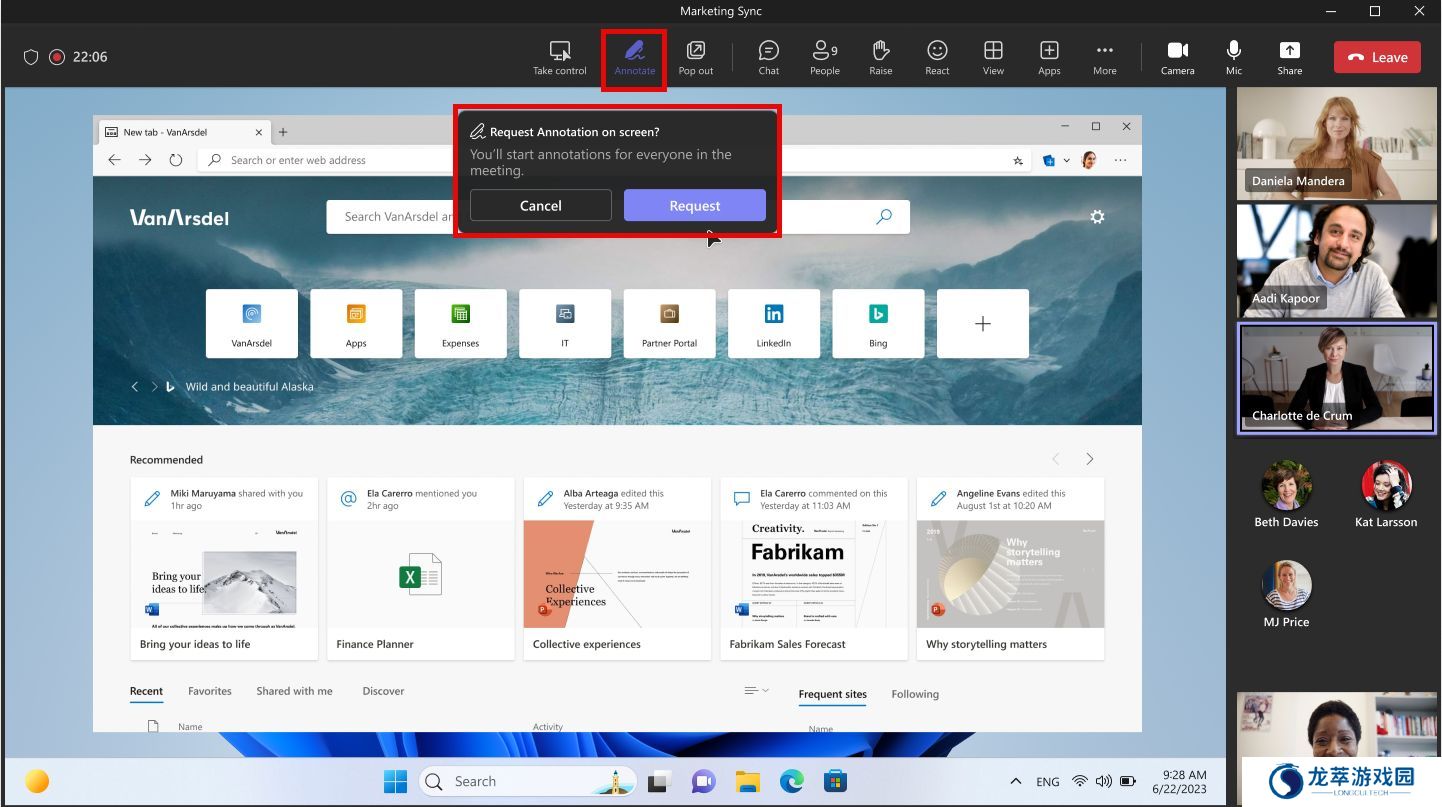The height and width of the screenshot is (807, 1442).
Task: Select the Annotate pen tool
Action: click(x=635, y=57)
